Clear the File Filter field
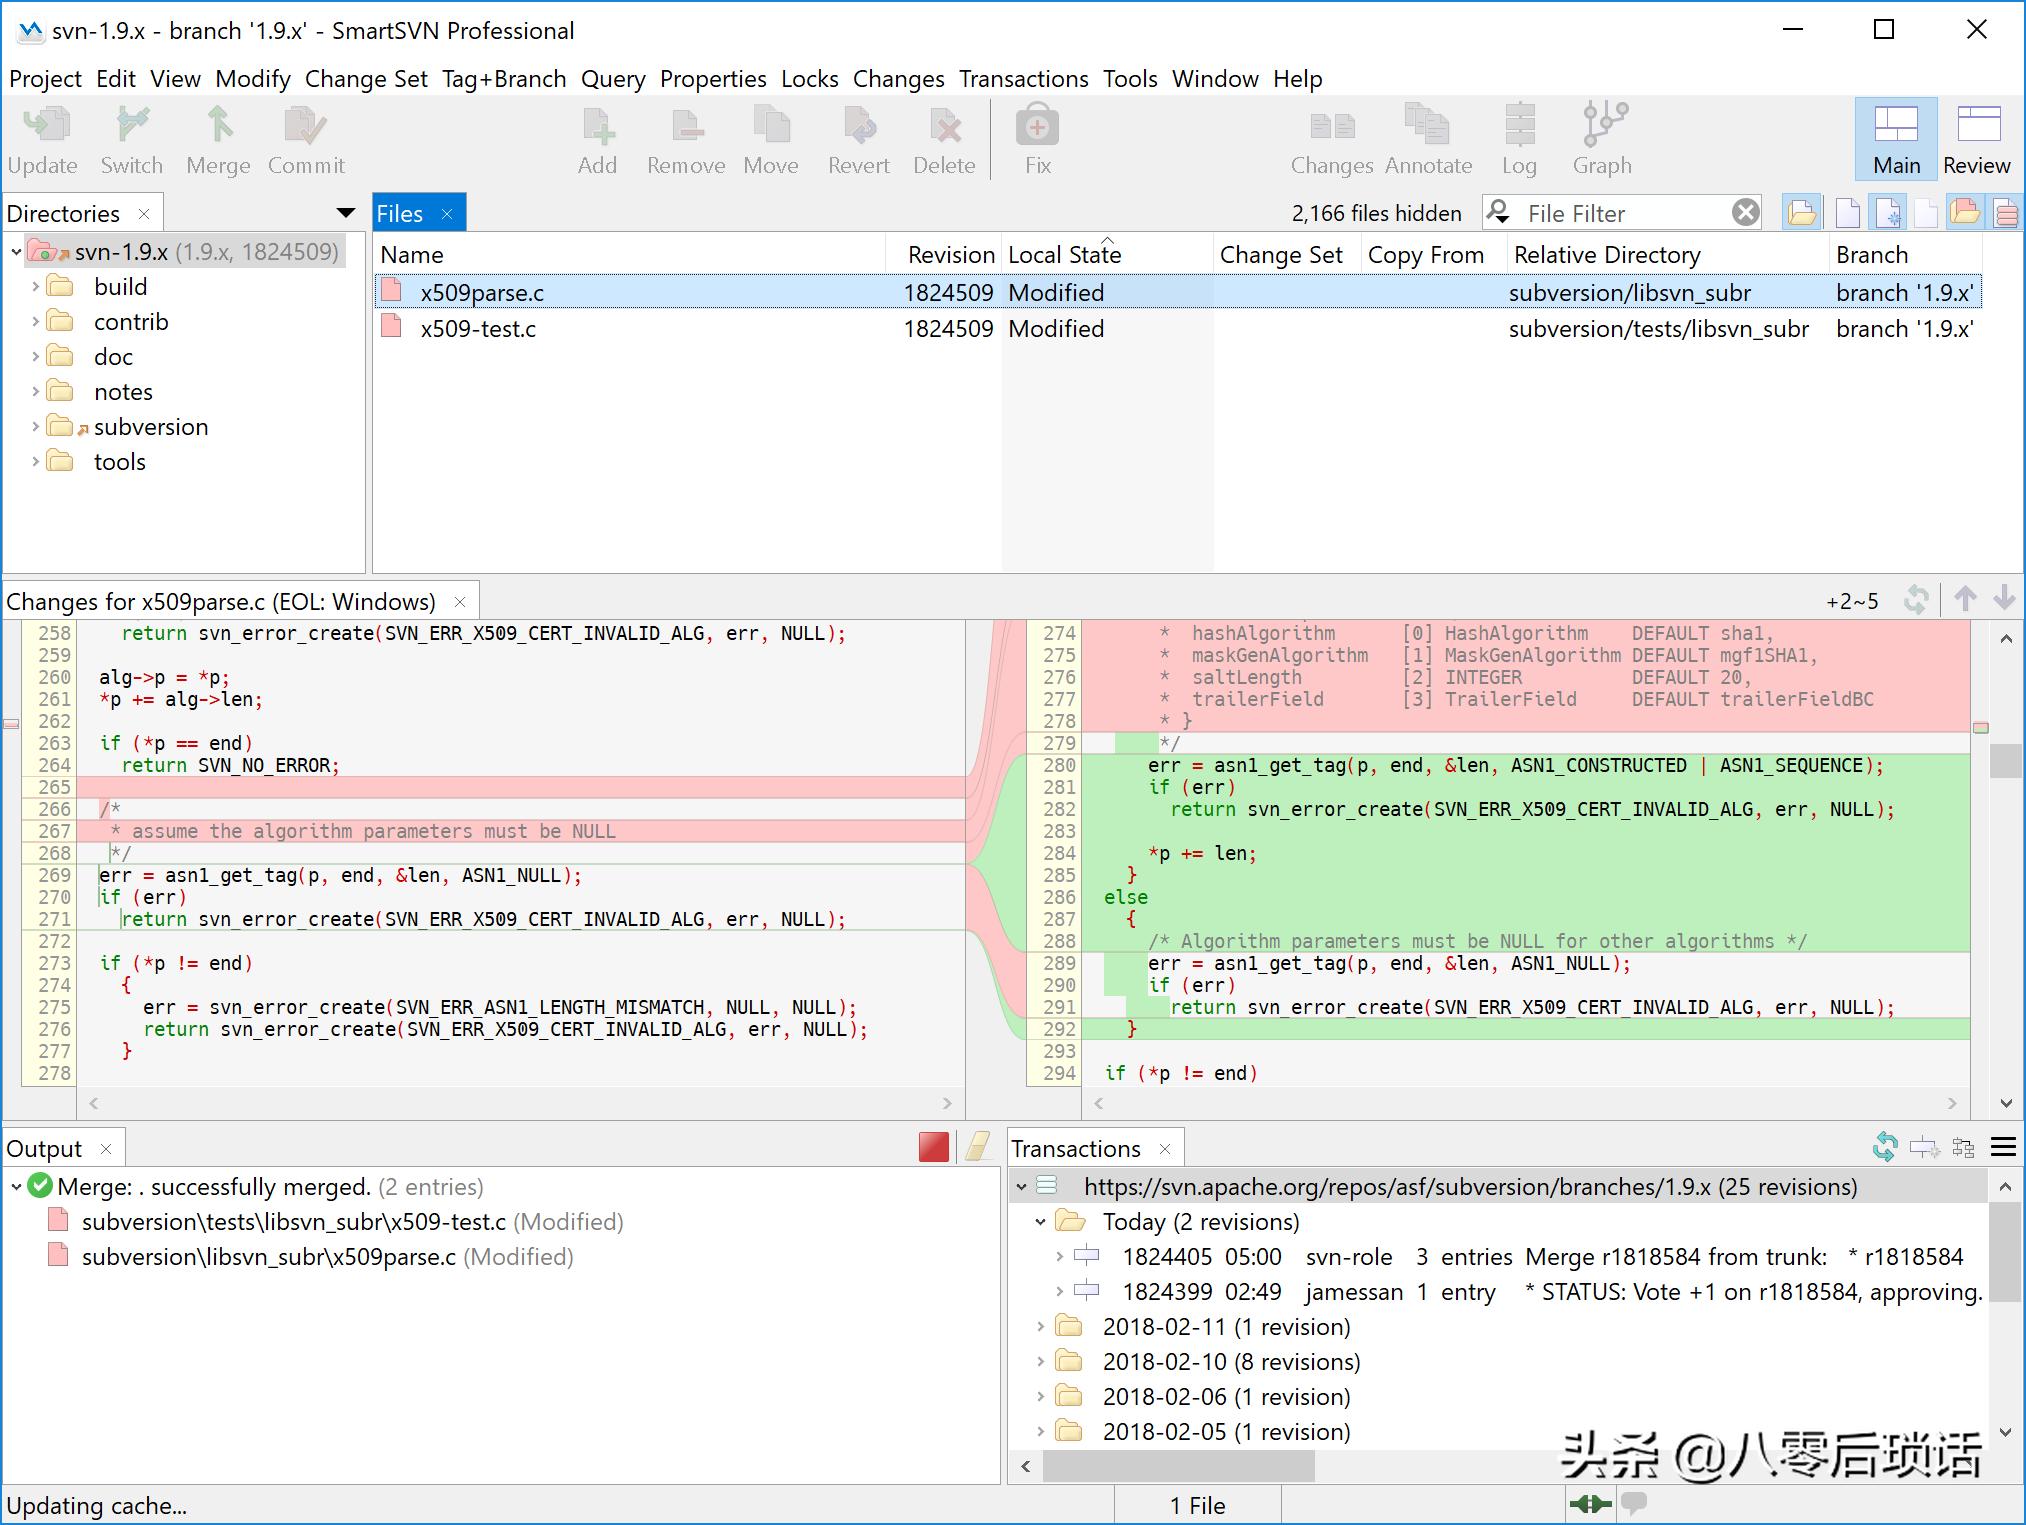Viewport: 2026px width, 1525px height. 1745,212
